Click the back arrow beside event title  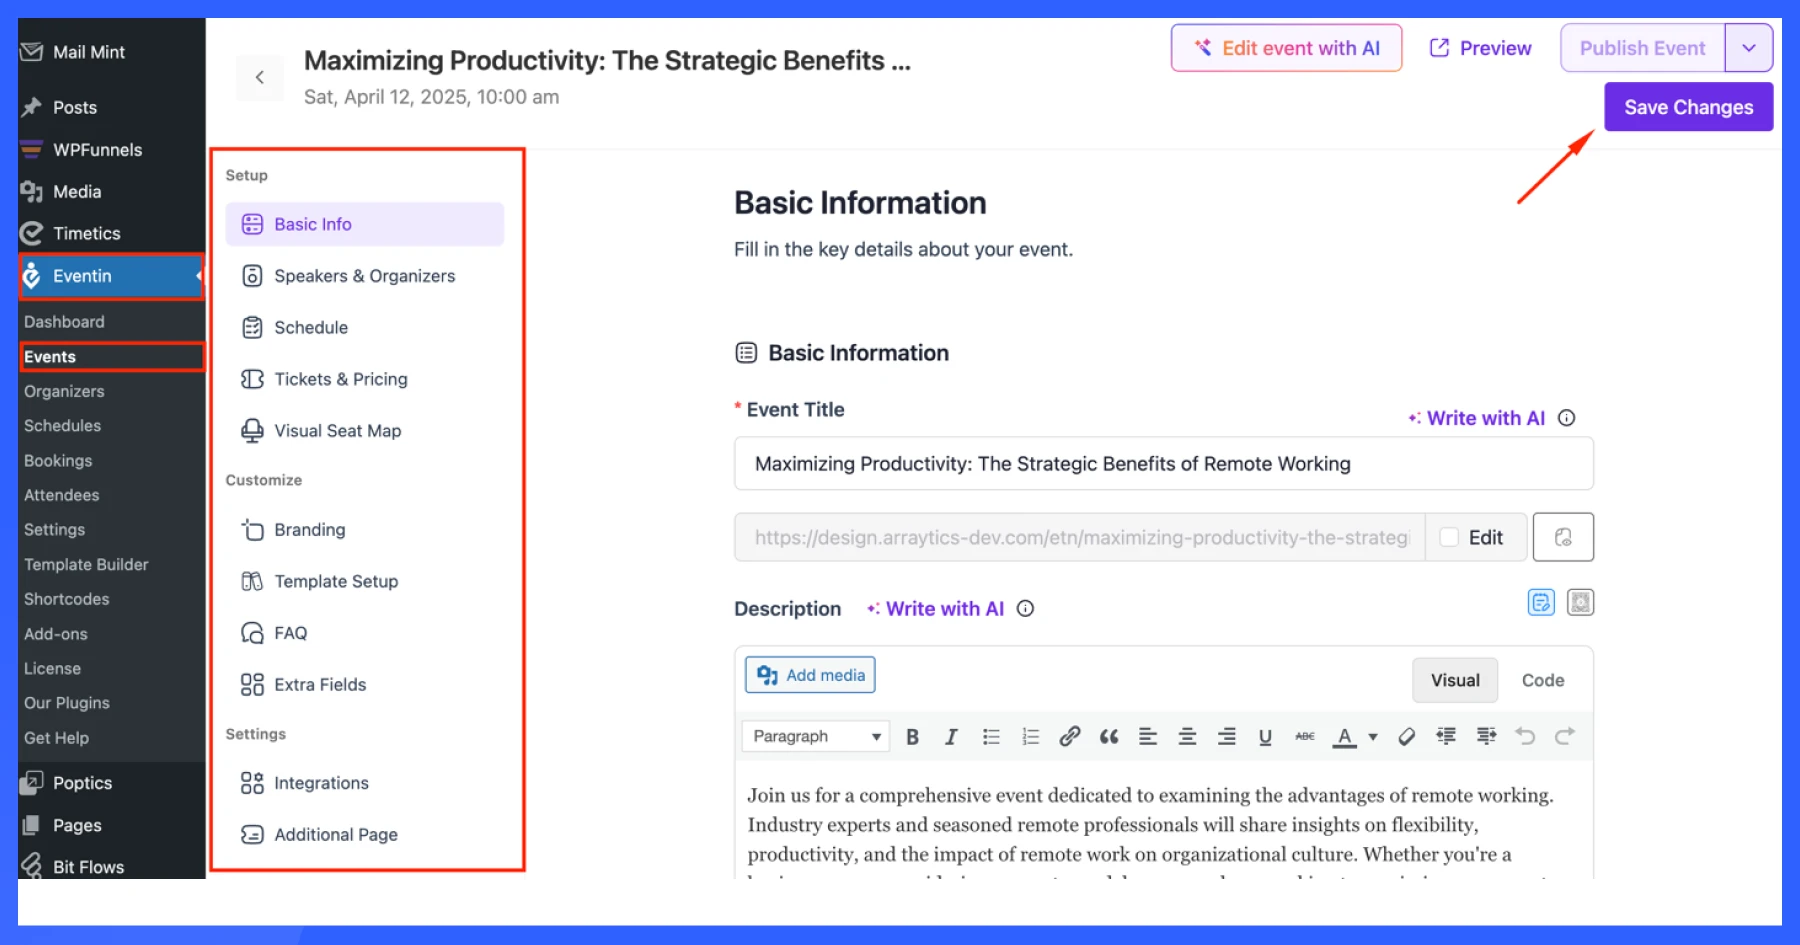[x=260, y=77]
